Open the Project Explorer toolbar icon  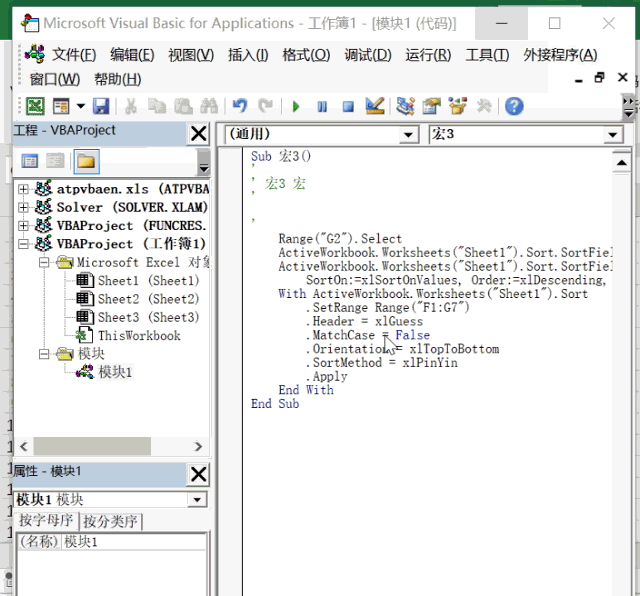coord(406,106)
